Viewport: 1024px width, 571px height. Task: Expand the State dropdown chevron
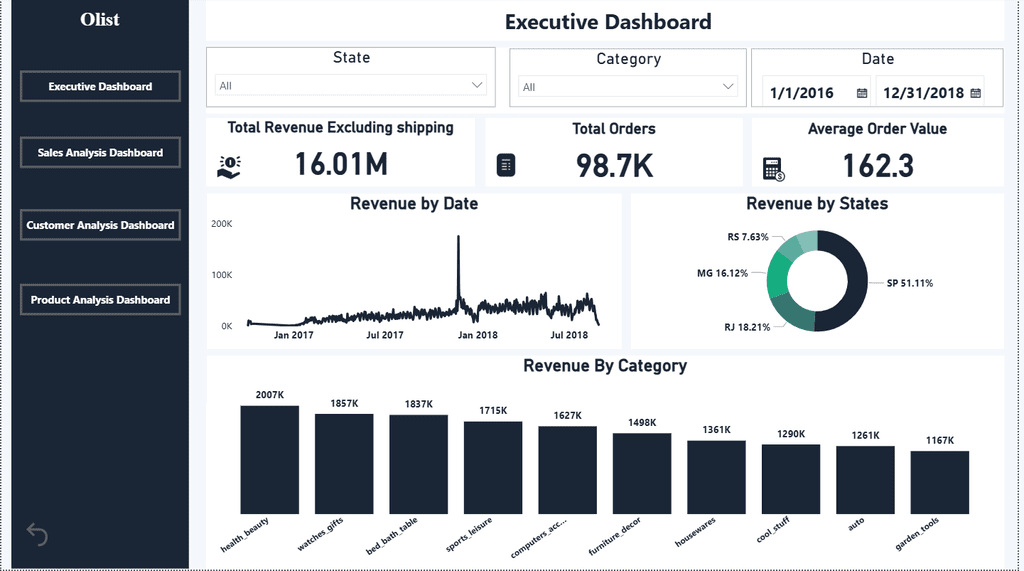tap(477, 85)
